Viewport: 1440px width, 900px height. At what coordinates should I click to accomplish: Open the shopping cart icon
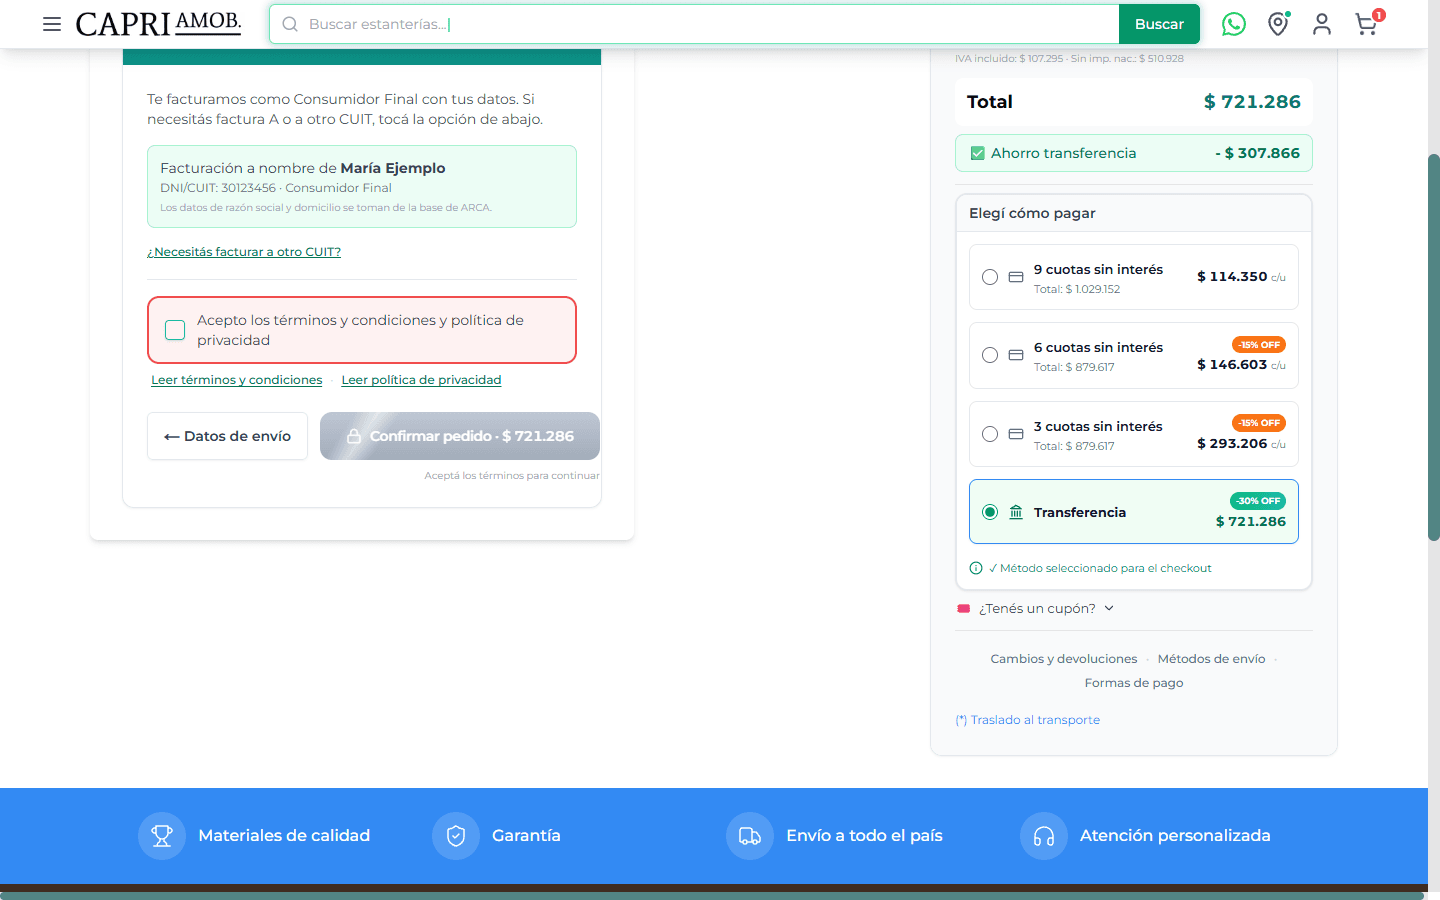1367,23
